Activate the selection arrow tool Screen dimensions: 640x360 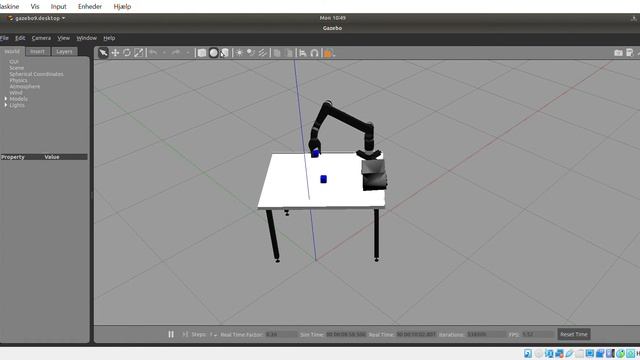(x=103, y=53)
